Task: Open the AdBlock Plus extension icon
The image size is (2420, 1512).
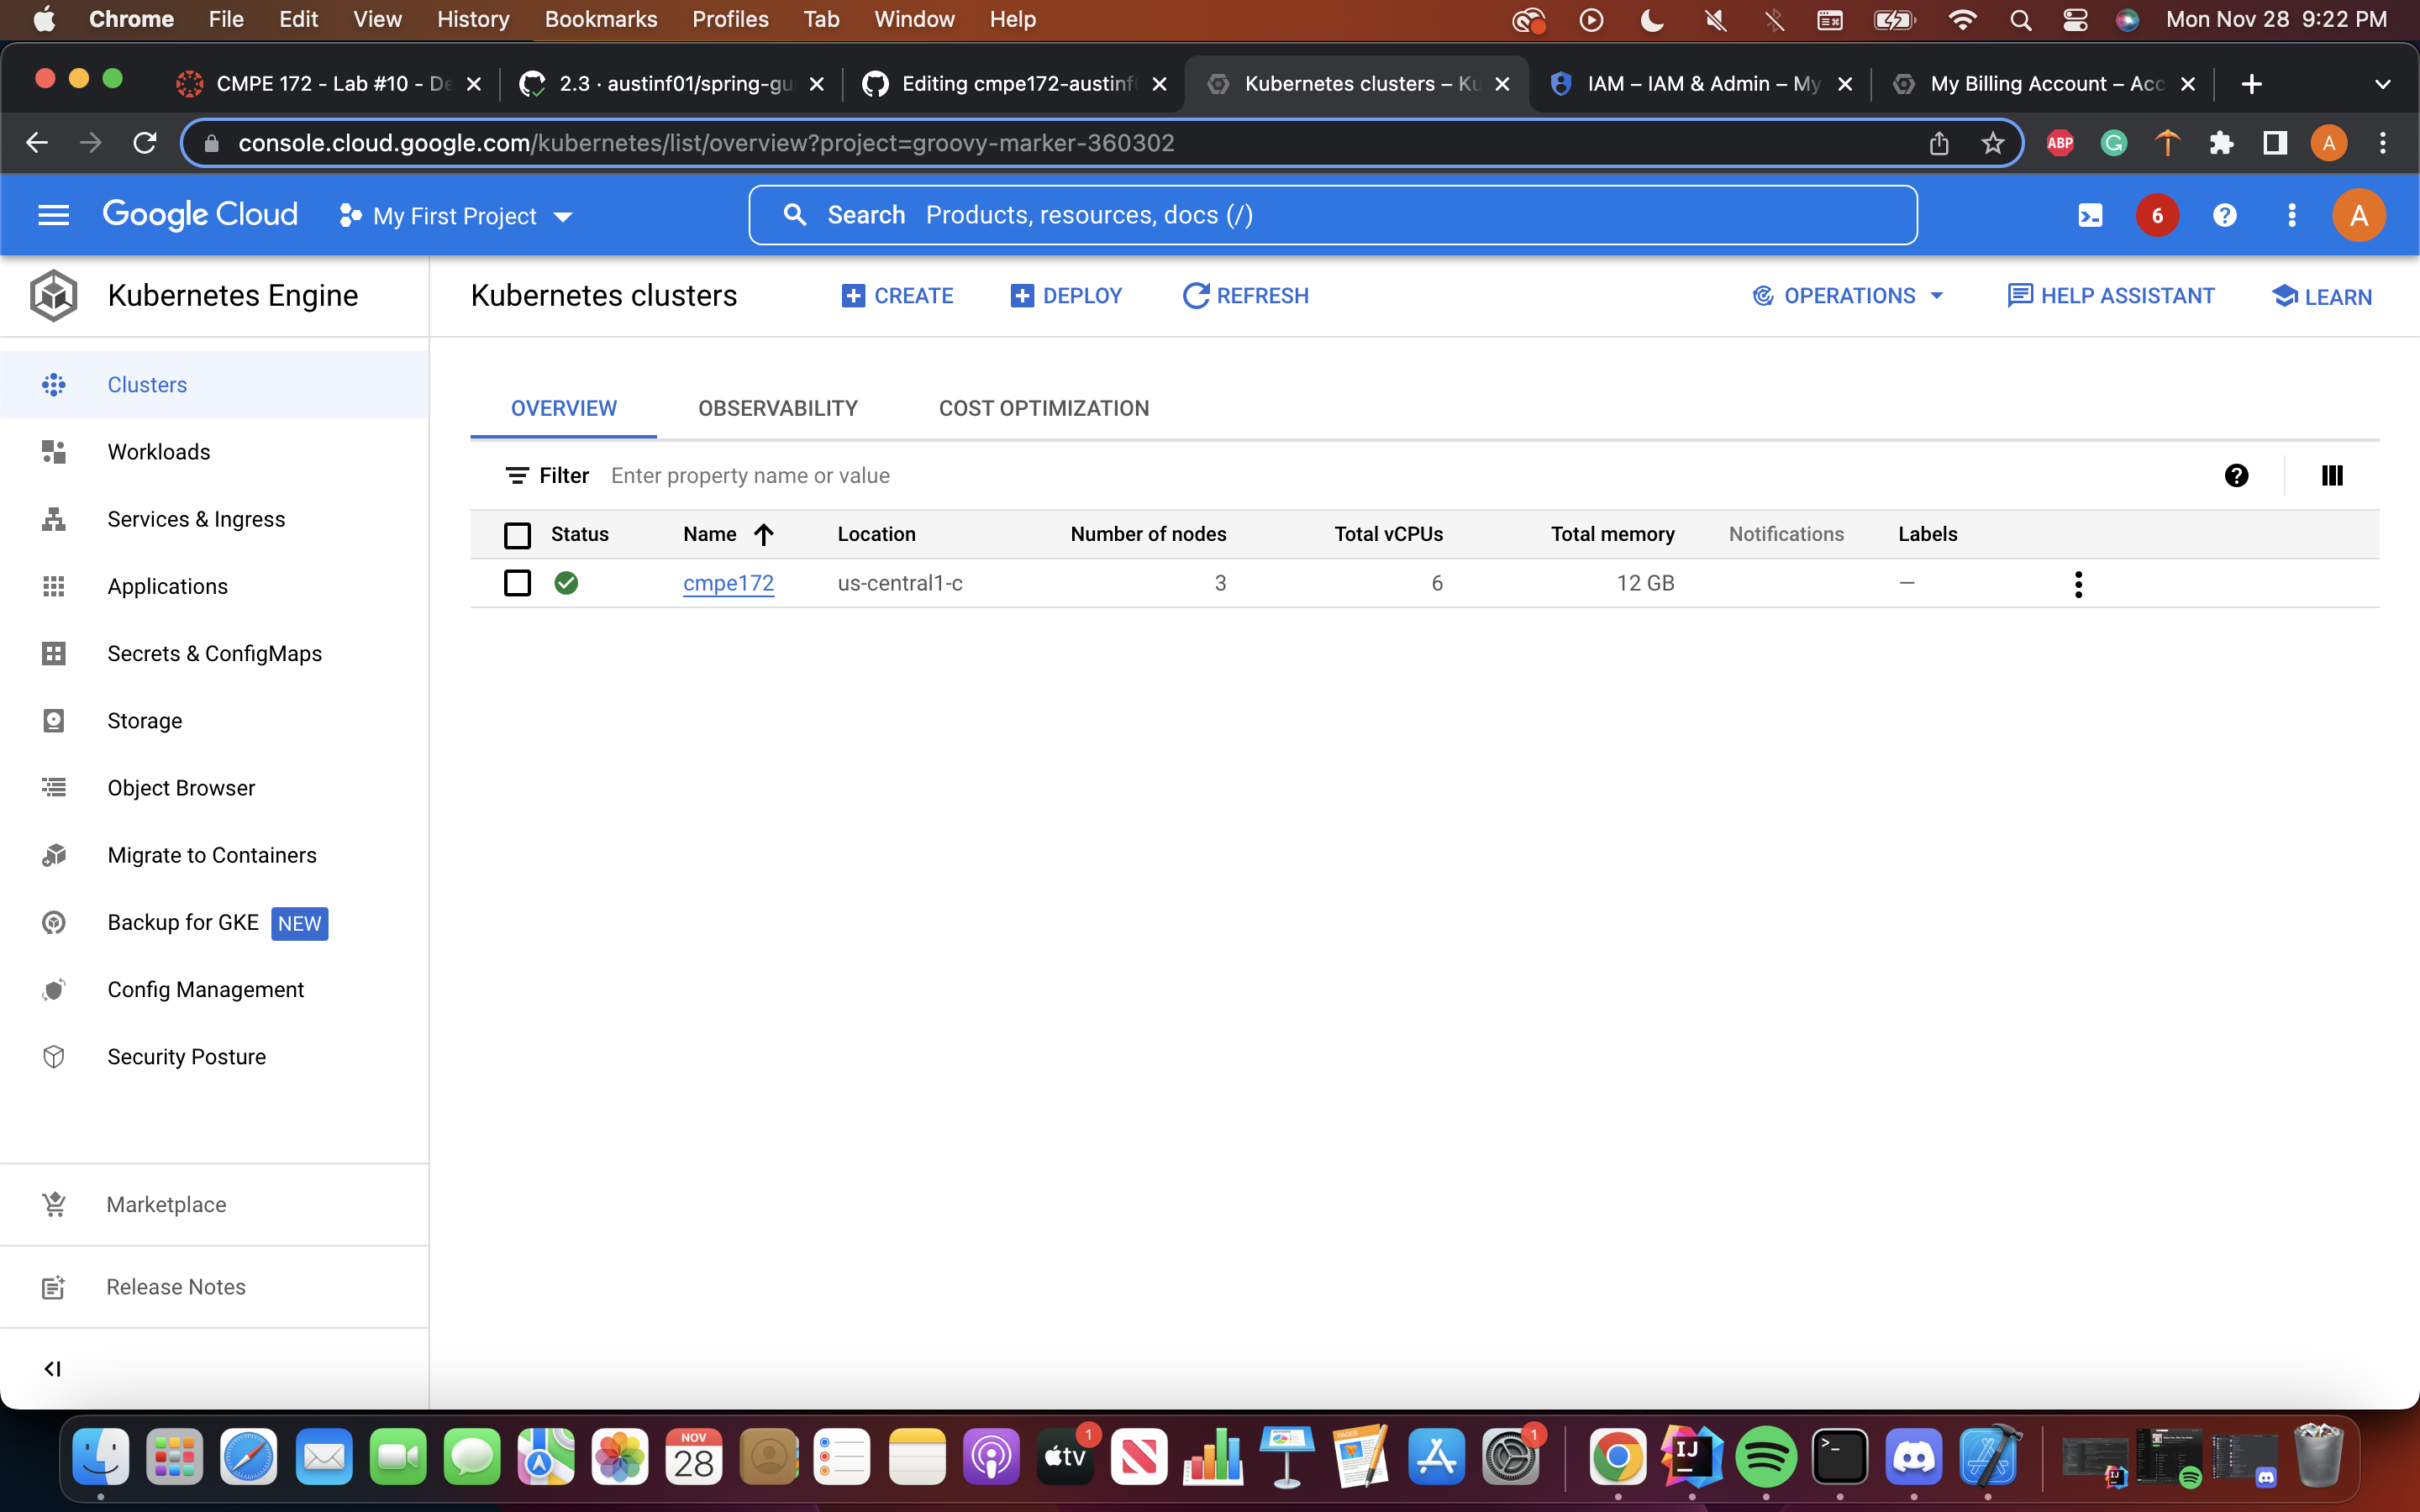Action: (x=2059, y=143)
